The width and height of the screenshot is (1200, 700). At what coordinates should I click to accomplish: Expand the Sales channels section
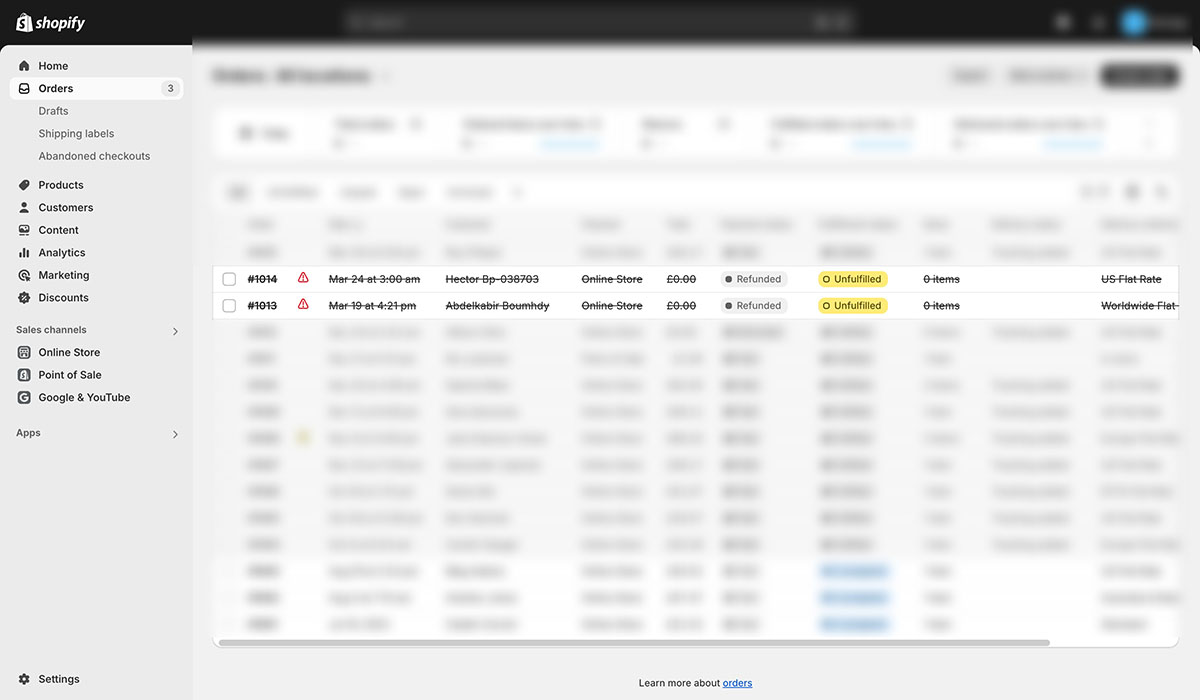(175, 330)
